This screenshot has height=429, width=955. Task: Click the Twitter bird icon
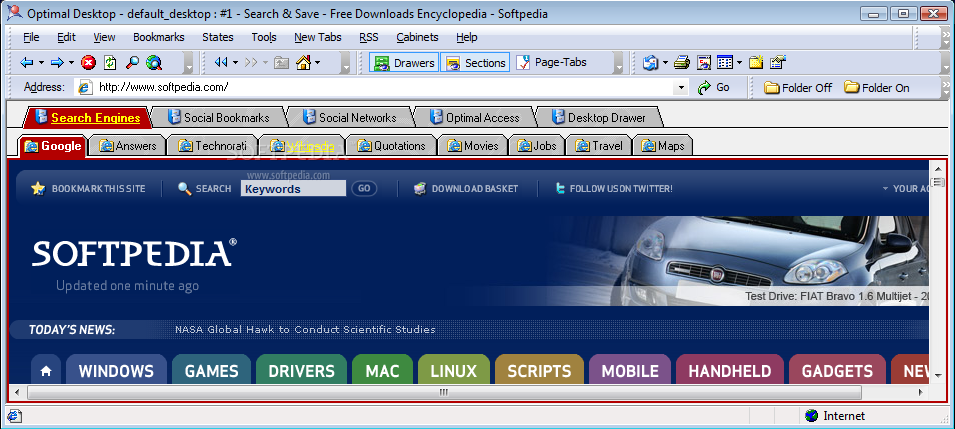(x=560, y=188)
